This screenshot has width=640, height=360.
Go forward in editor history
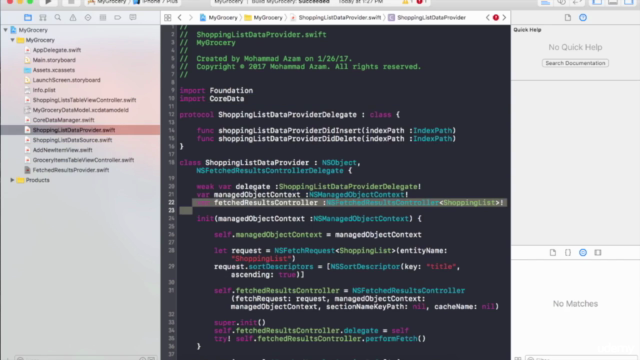pos(190,18)
